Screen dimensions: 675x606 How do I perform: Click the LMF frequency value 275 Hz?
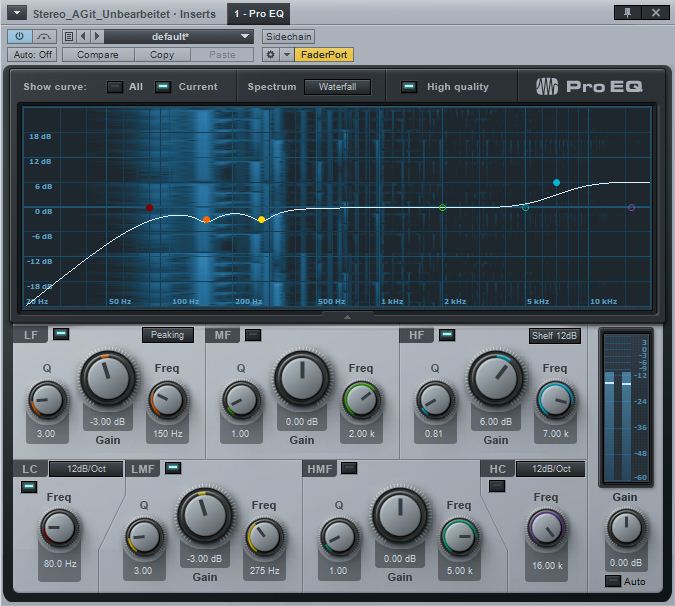click(x=264, y=571)
